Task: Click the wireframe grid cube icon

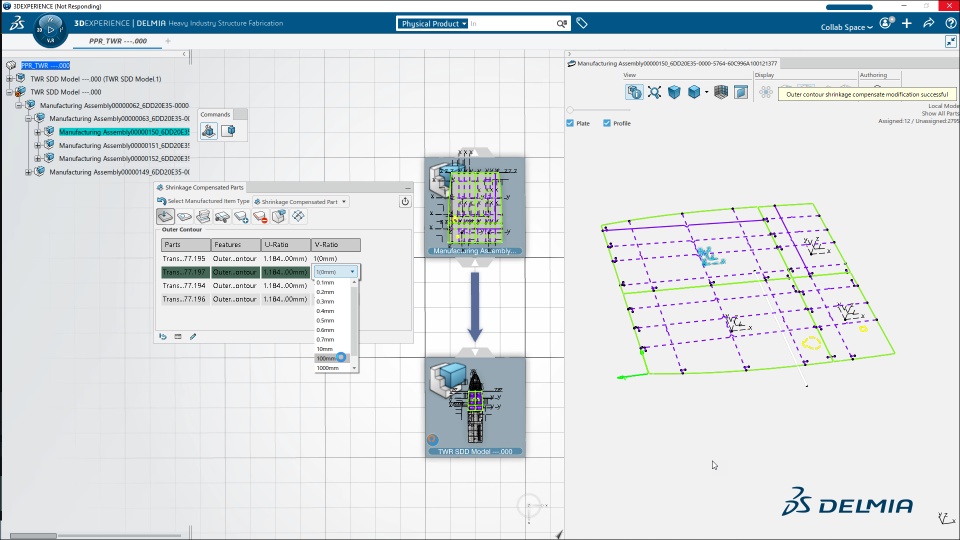Action: (x=721, y=92)
